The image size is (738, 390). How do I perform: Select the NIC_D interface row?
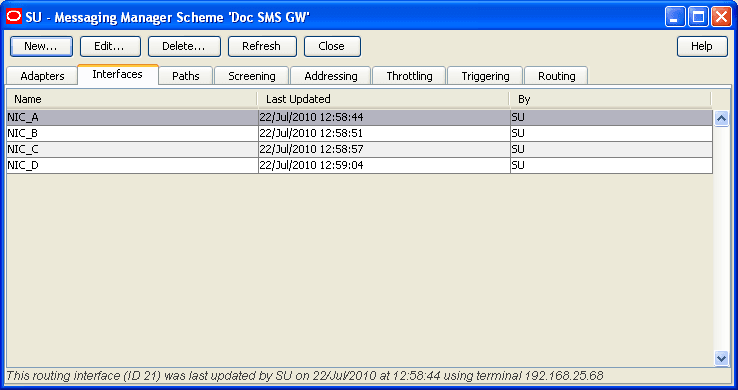coord(360,166)
